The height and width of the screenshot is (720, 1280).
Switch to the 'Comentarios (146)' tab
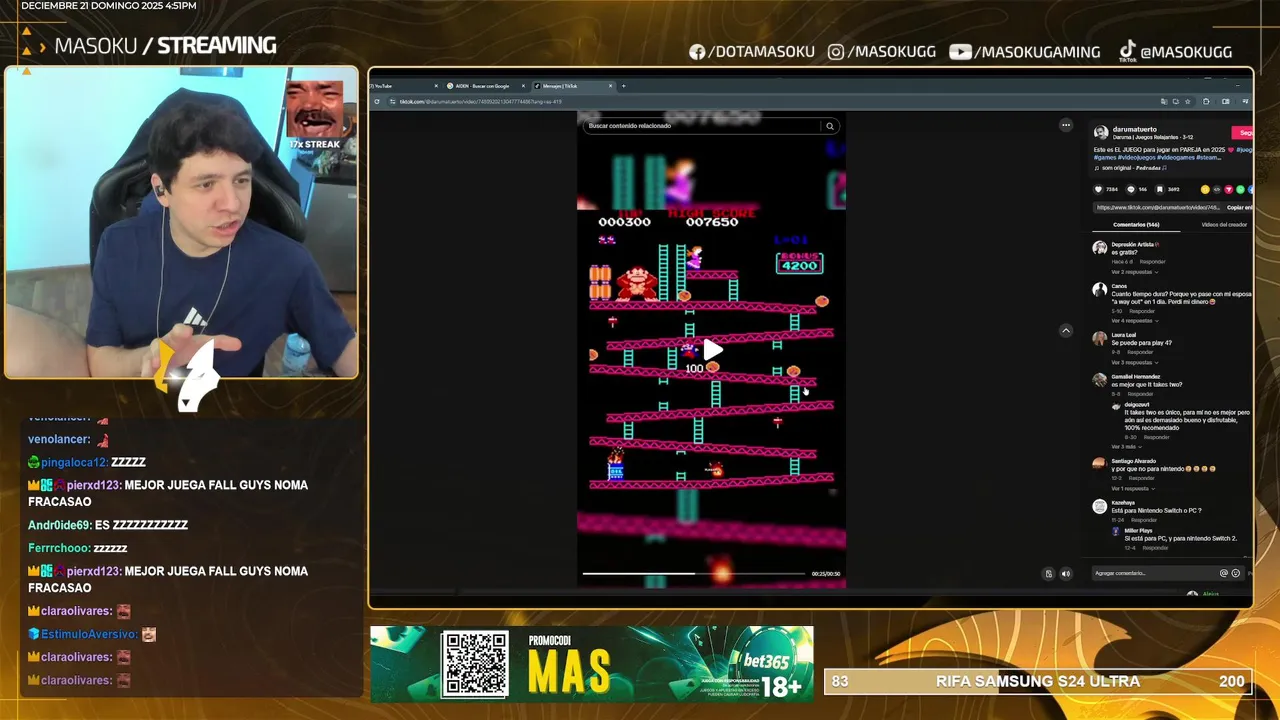[x=1136, y=225]
